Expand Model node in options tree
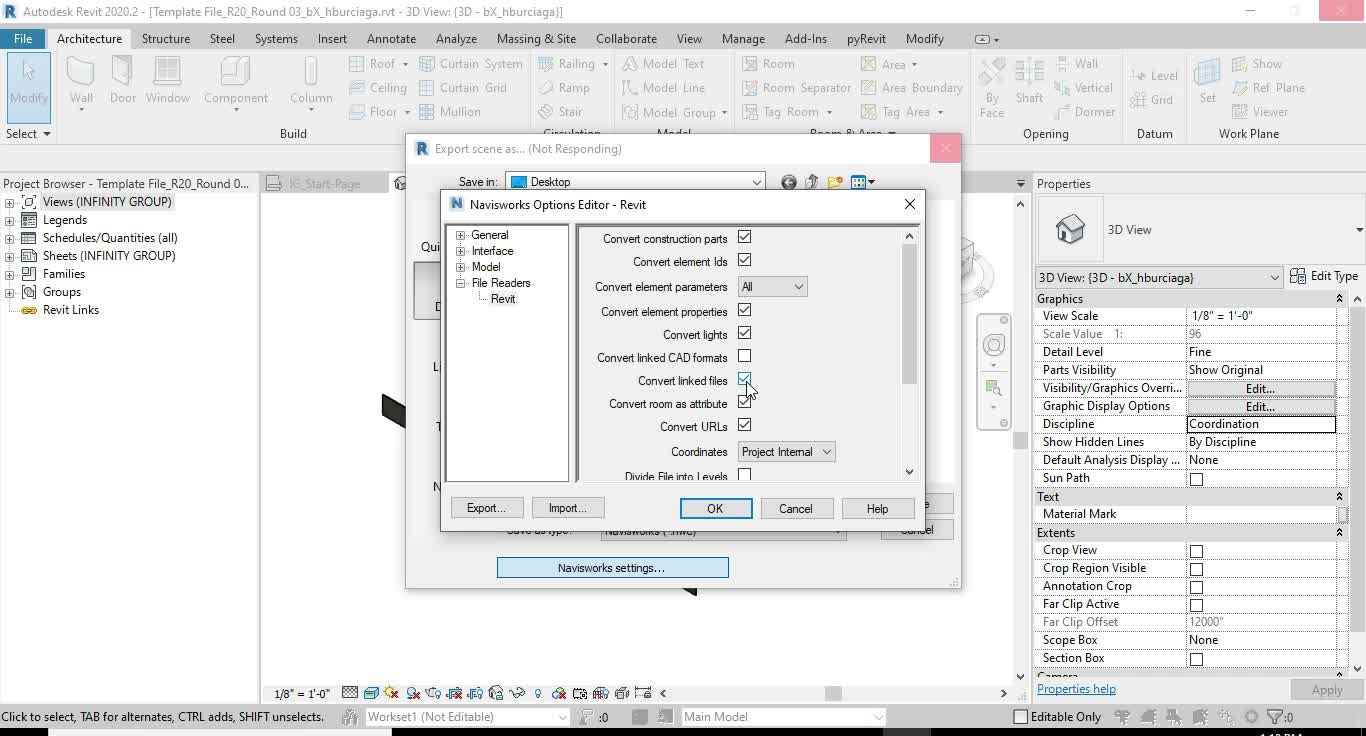 [461, 267]
